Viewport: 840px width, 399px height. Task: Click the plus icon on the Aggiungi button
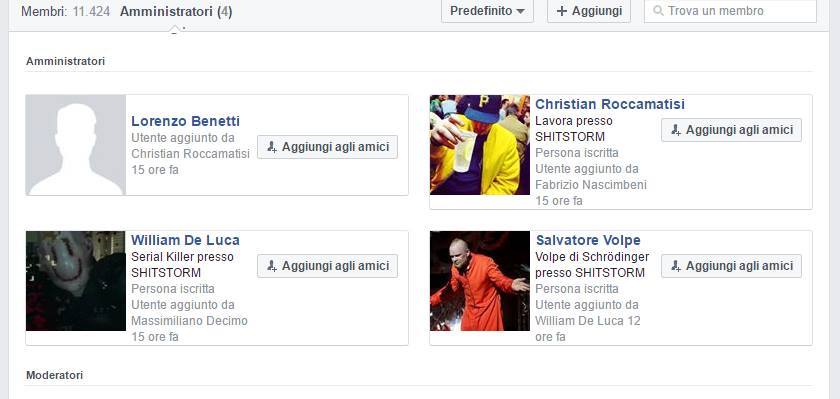coord(562,11)
